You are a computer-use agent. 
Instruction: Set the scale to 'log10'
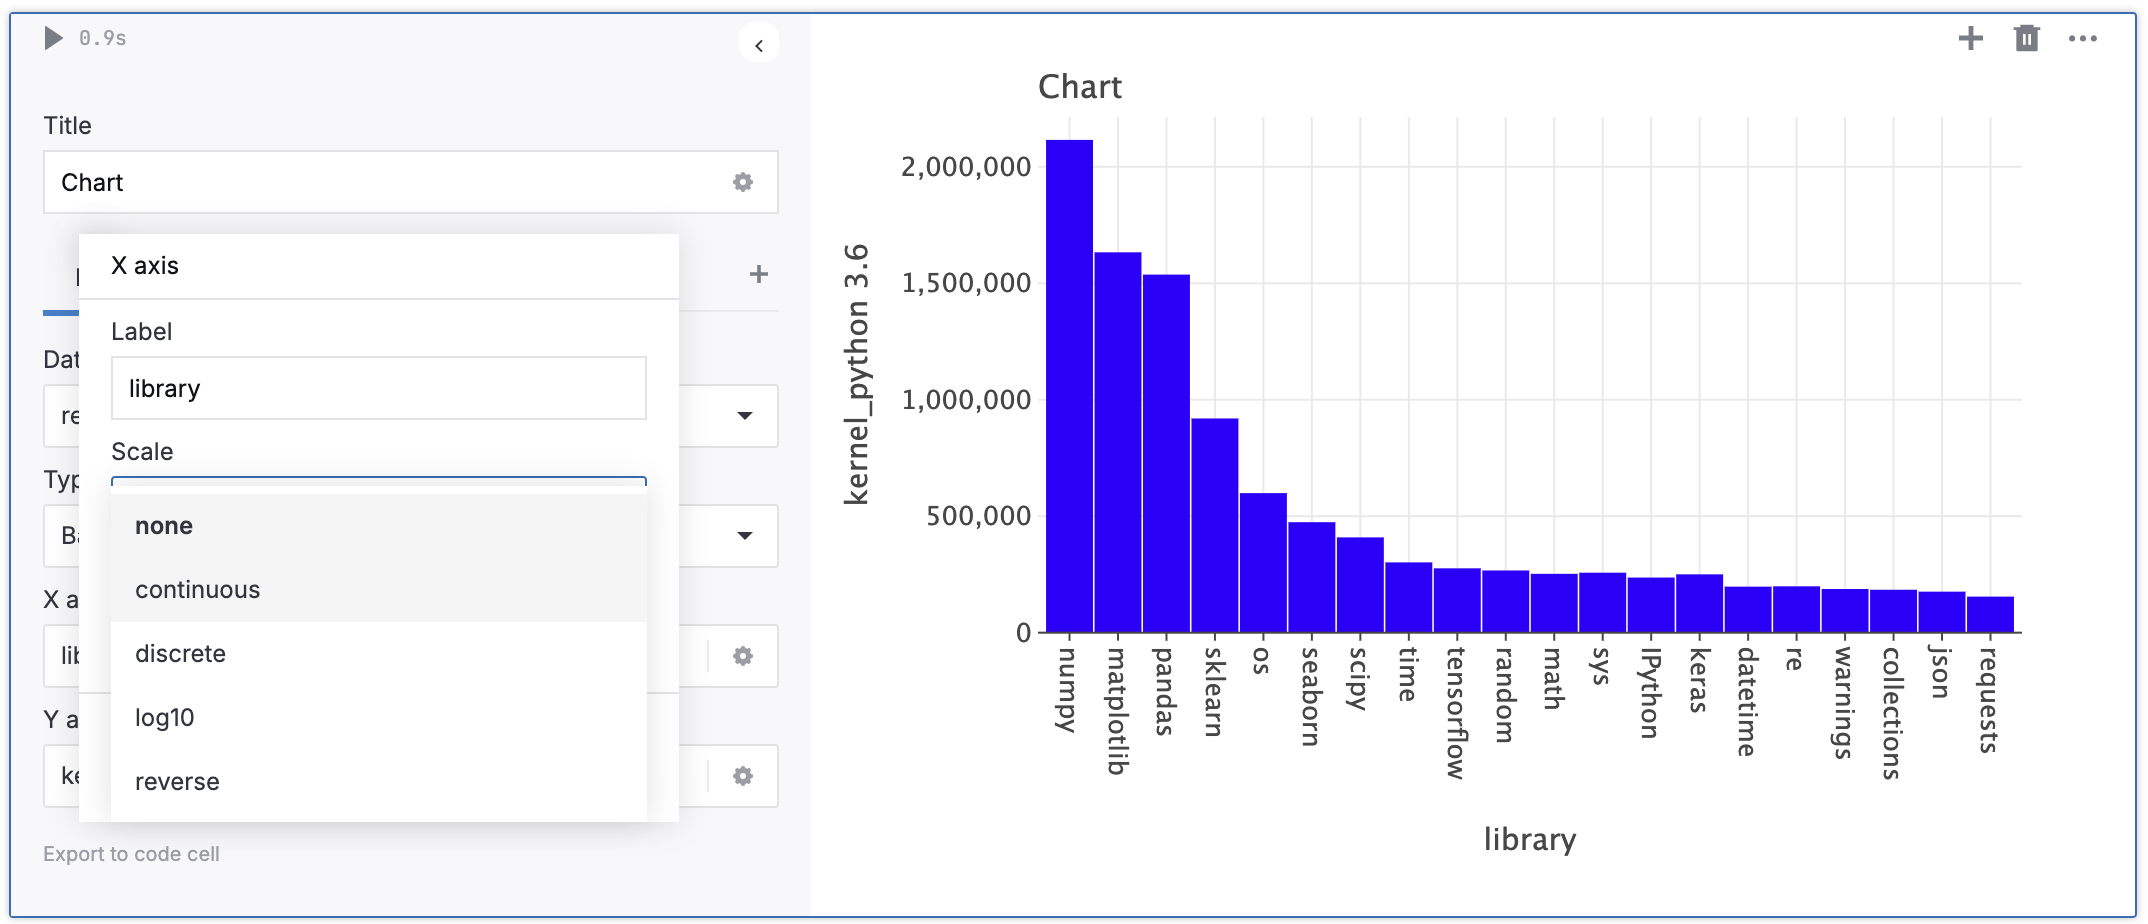(165, 718)
